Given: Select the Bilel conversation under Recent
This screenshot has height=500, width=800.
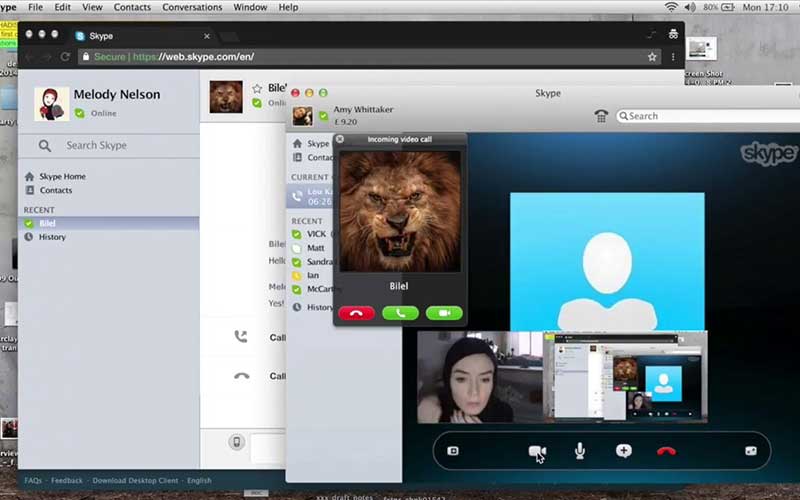Looking at the screenshot, I should point(50,224).
